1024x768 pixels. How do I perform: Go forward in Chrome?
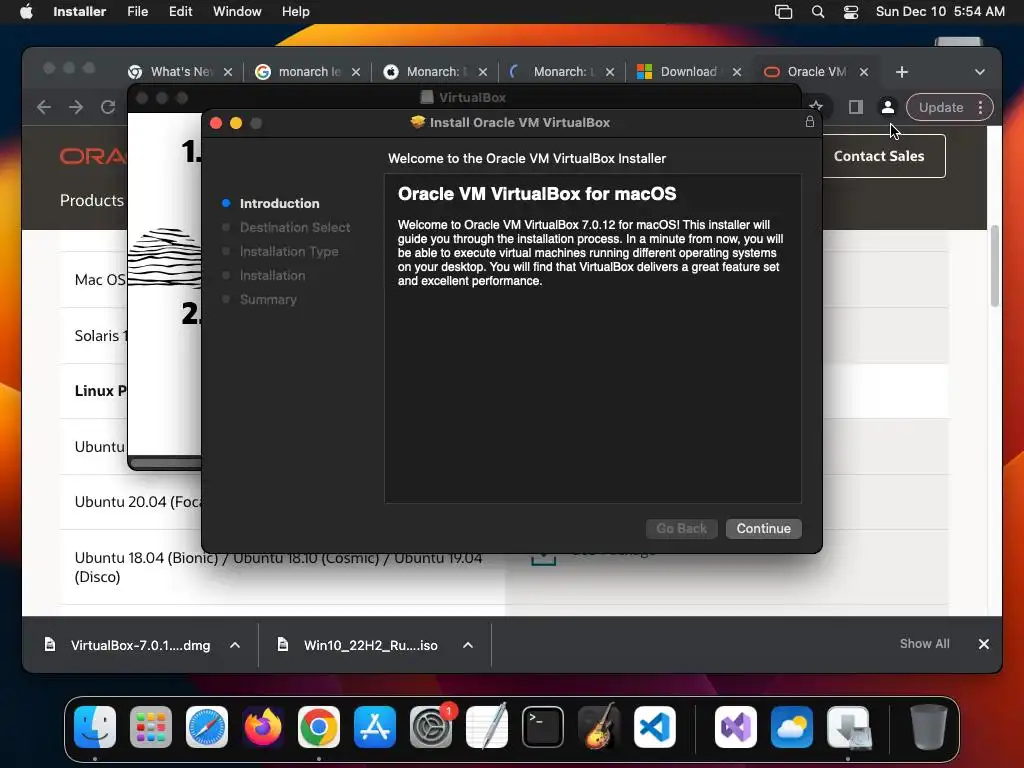pos(76,107)
